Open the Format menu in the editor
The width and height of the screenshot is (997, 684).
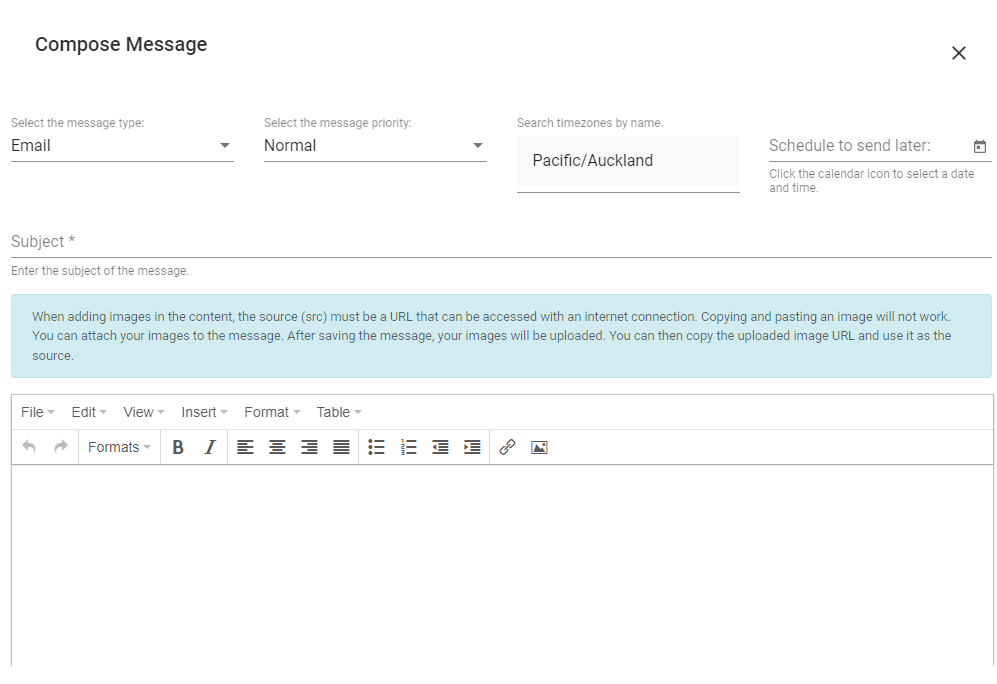pyautogui.click(x=272, y=412)
